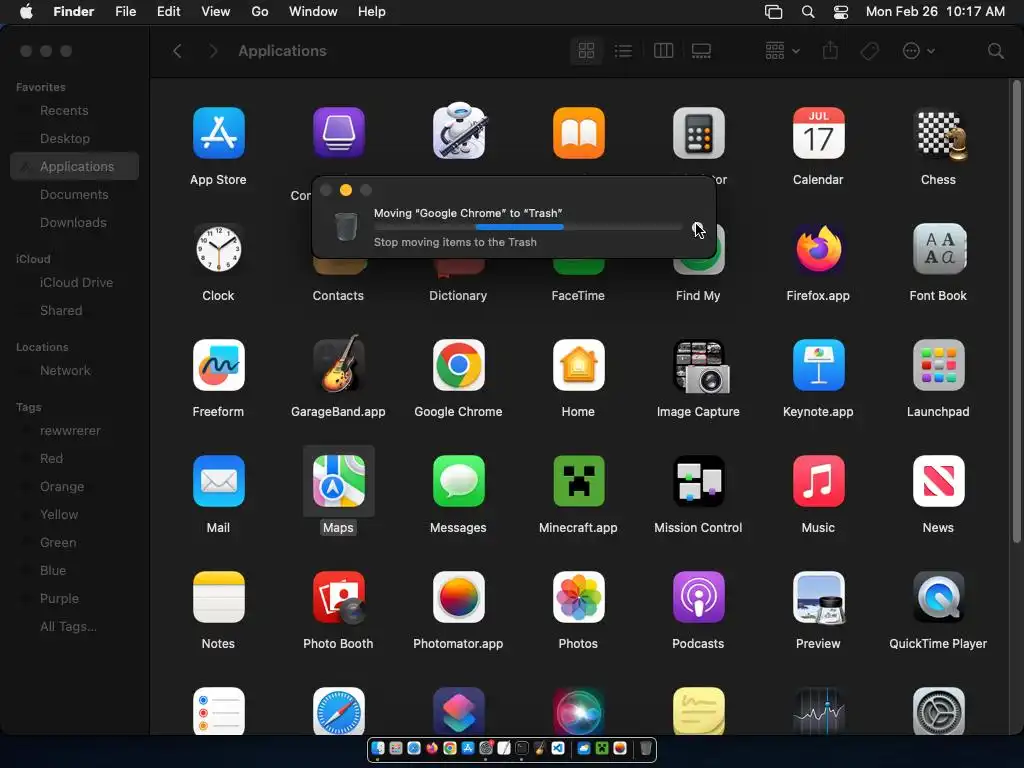The width and height of the screenshot is (1024, 768).
Task: Switch to list view
Action: pyautogui.click(x=623, y=51)
